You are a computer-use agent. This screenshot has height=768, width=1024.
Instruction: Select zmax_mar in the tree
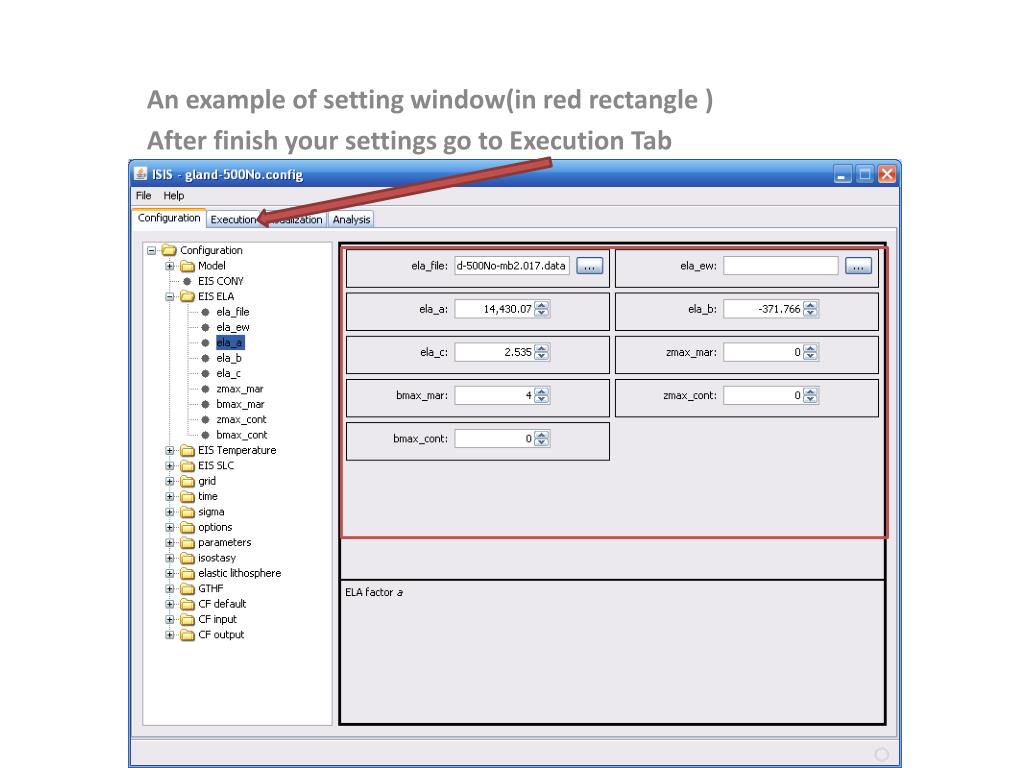[240, 389]
